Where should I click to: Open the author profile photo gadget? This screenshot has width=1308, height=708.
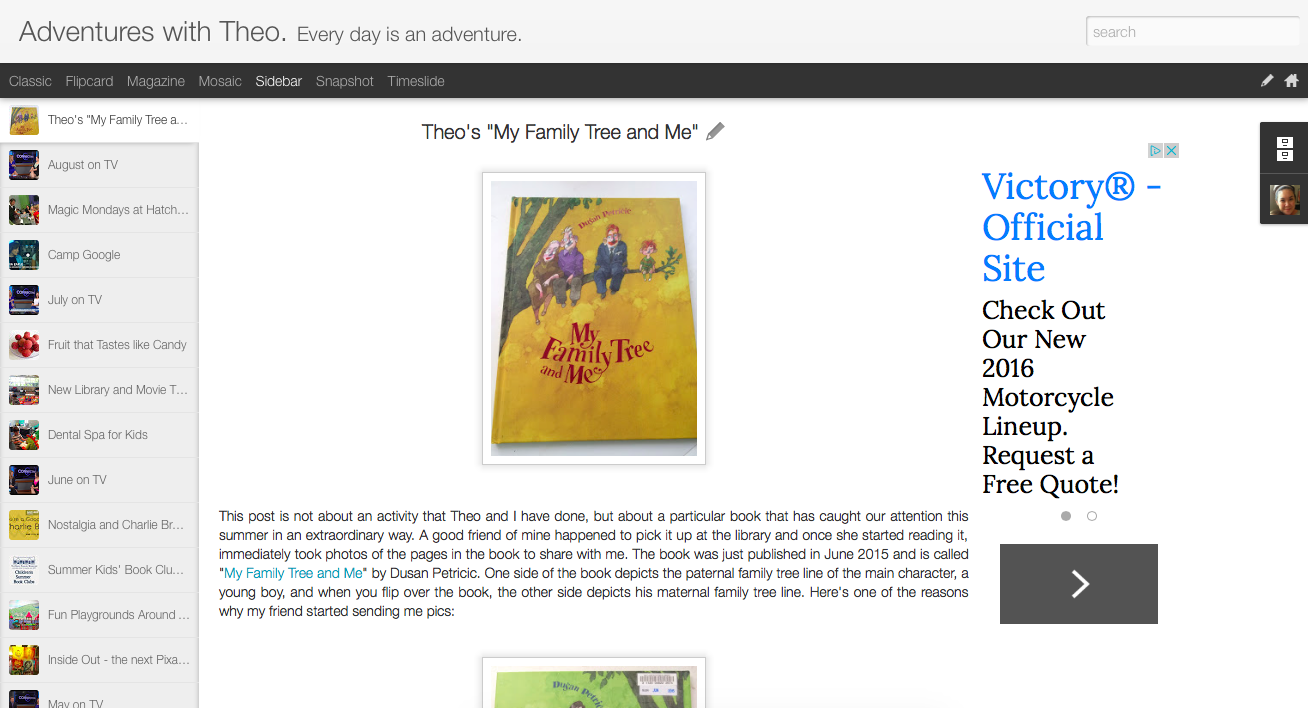click(x=1285, y=200)
